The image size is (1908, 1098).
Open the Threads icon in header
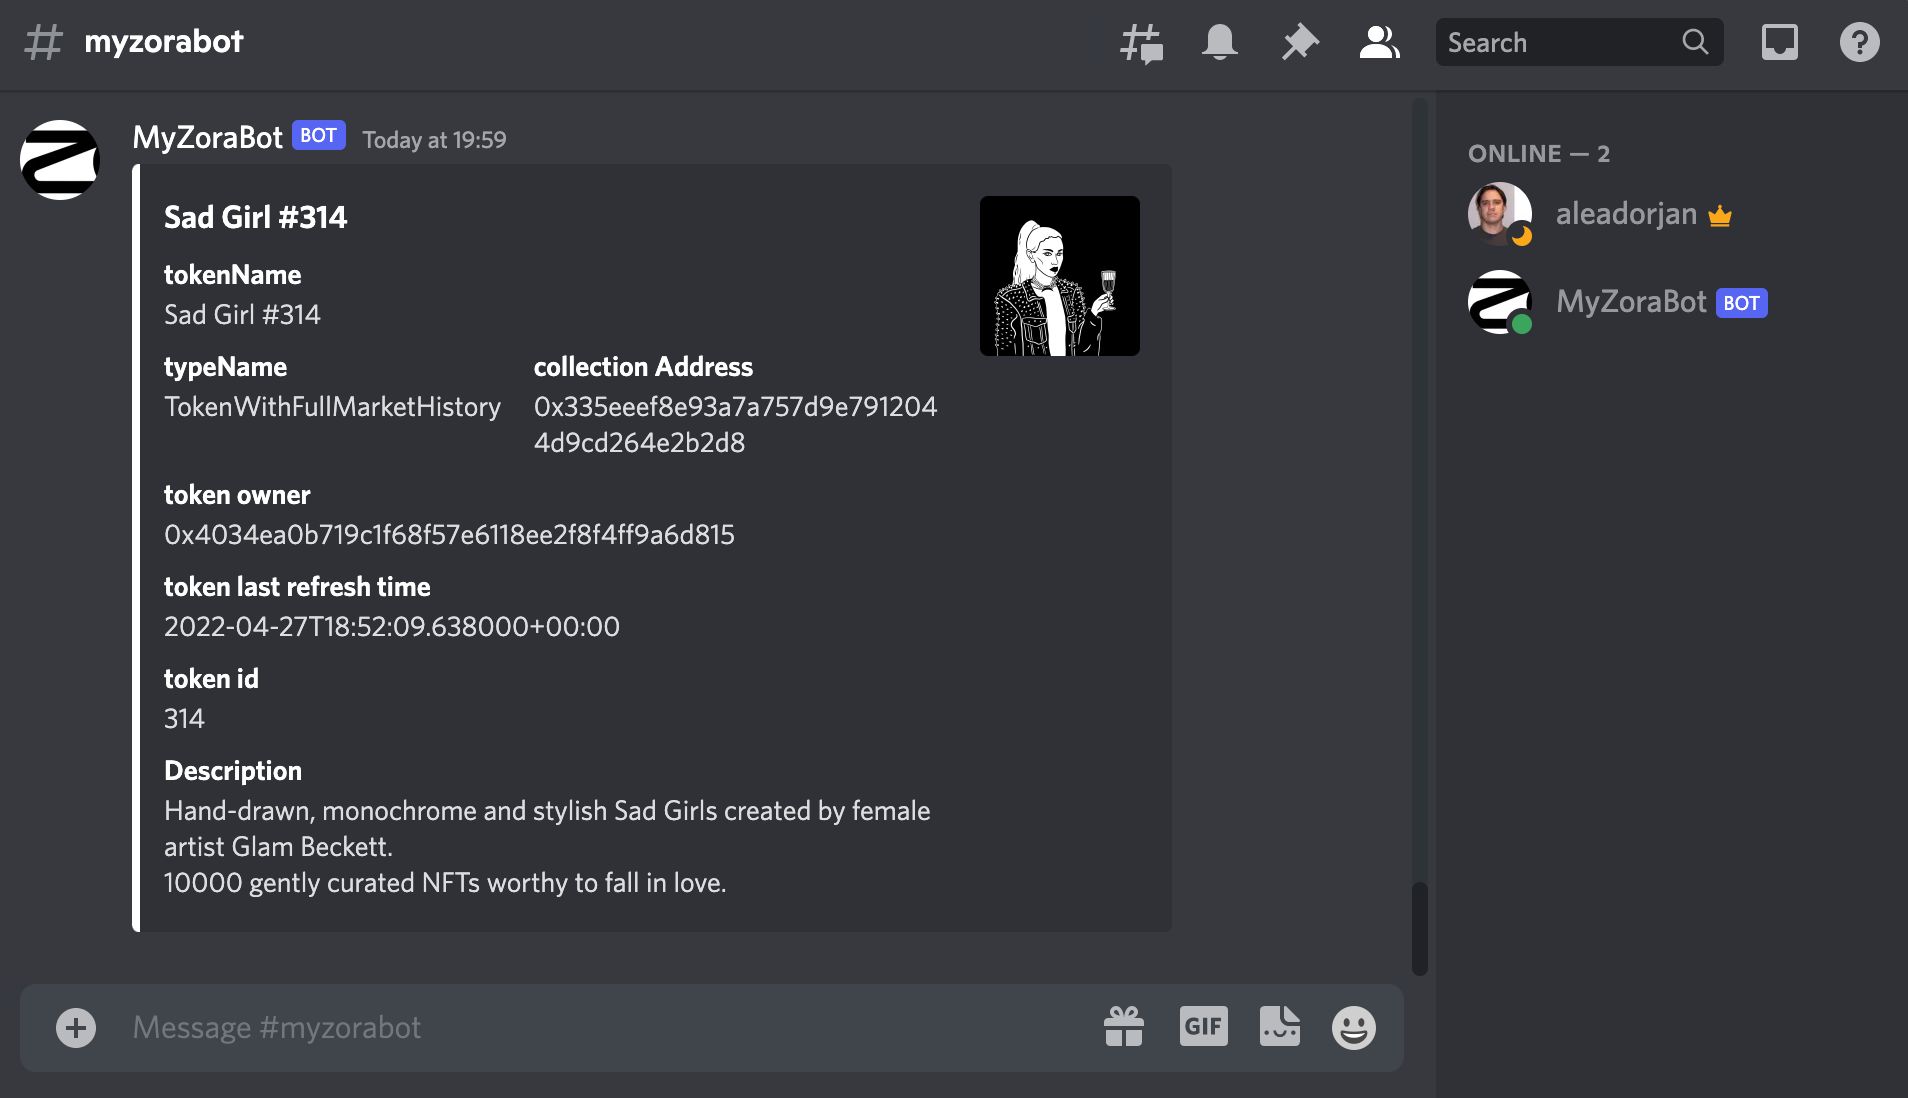pos(1141,43)
